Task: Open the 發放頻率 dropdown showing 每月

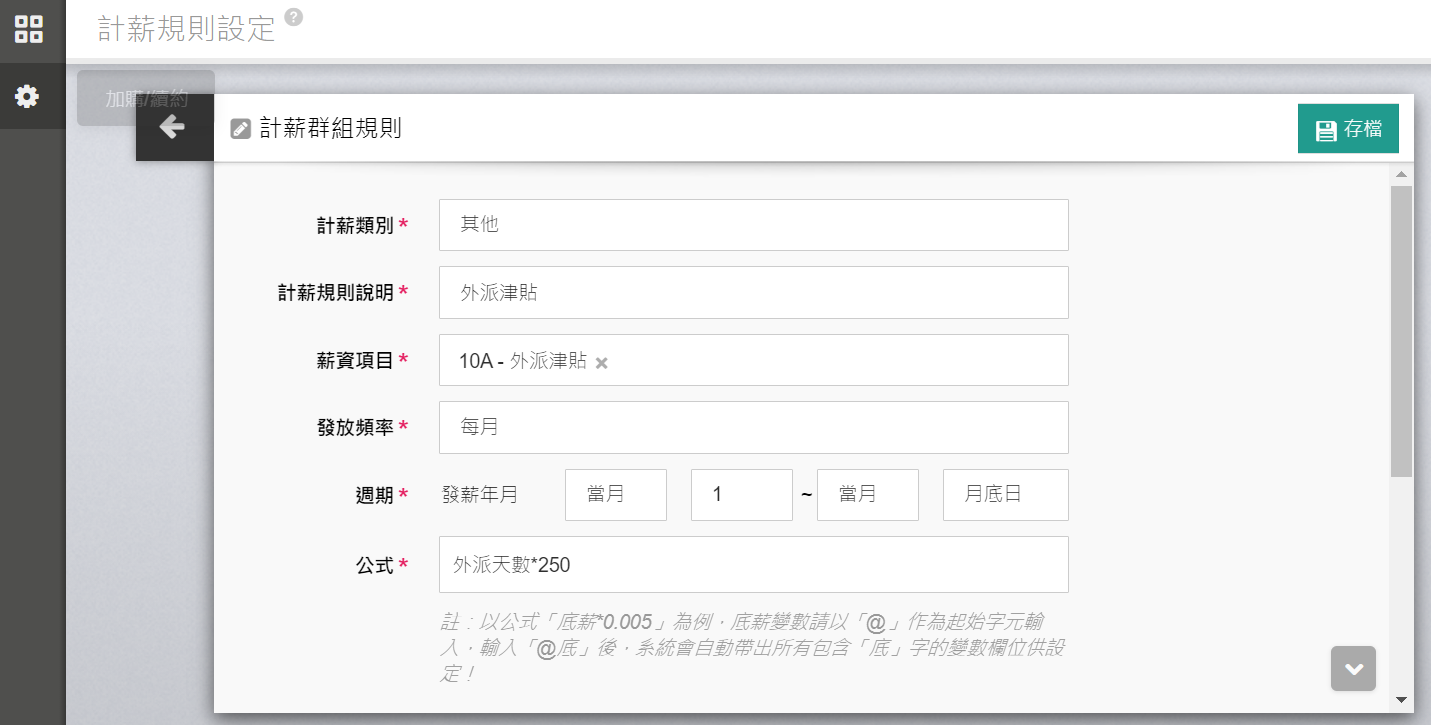Action: (x=753, y=427)
